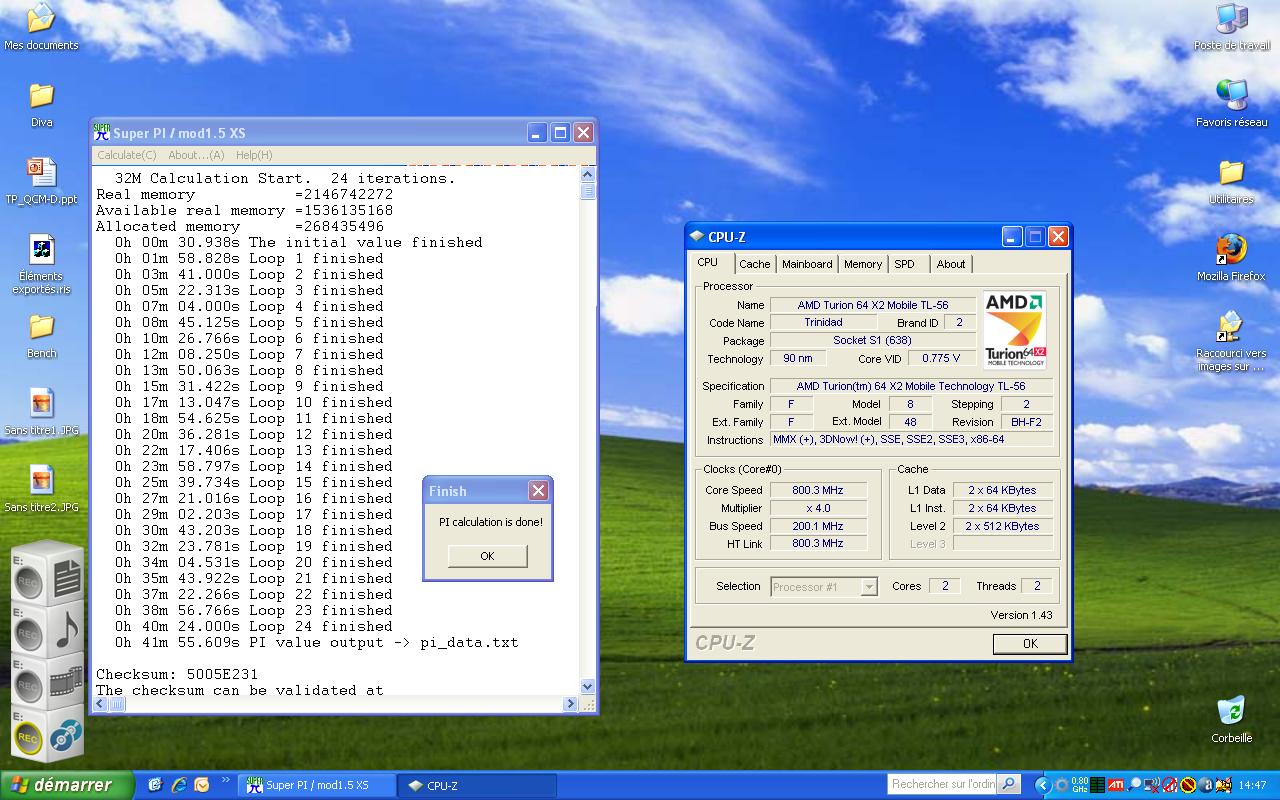Click the ATI tray icon

(1115, 785)
